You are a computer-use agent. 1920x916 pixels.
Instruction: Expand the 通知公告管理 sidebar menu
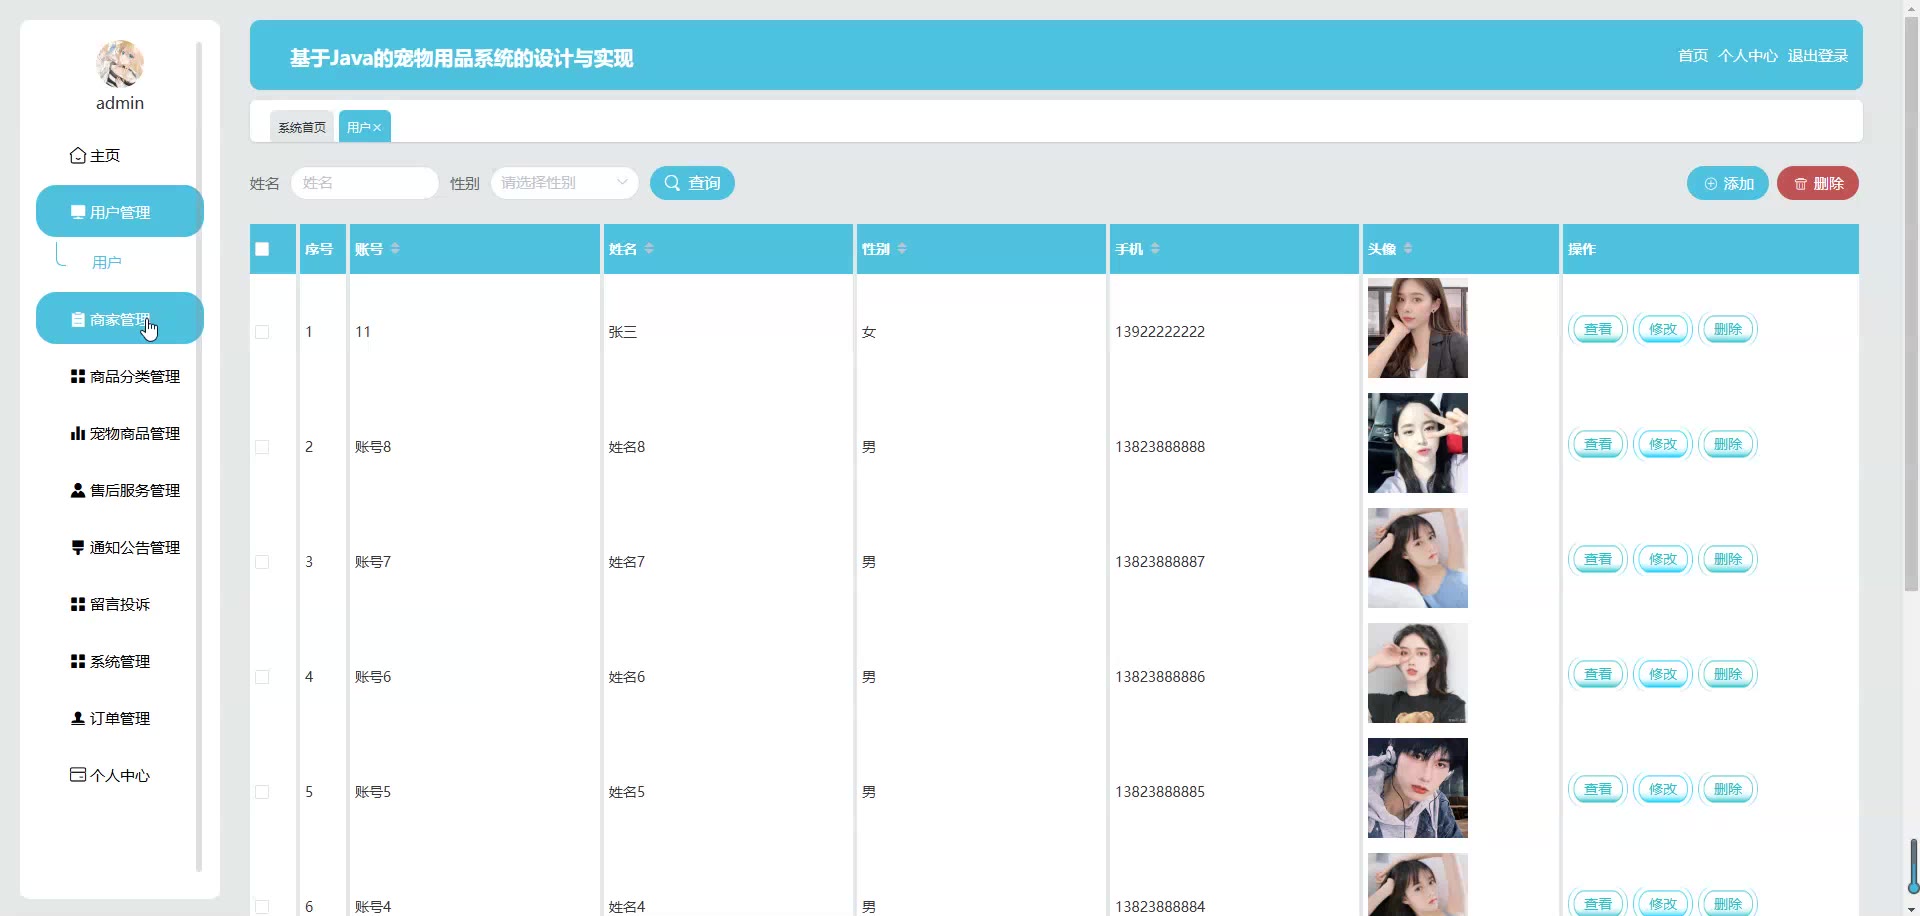(120, 547)
